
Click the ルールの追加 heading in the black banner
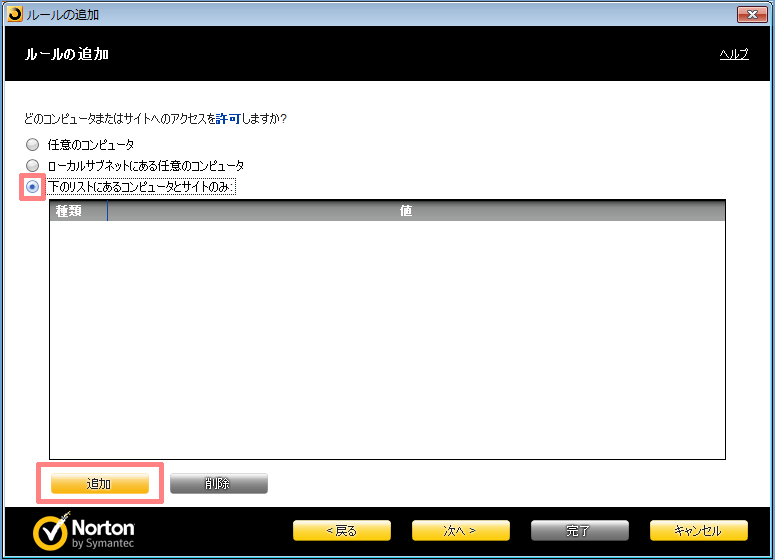[67, 54]
